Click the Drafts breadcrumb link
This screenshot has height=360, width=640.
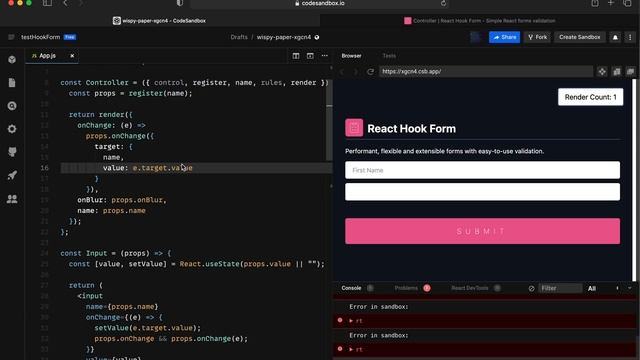coord(239,37)
